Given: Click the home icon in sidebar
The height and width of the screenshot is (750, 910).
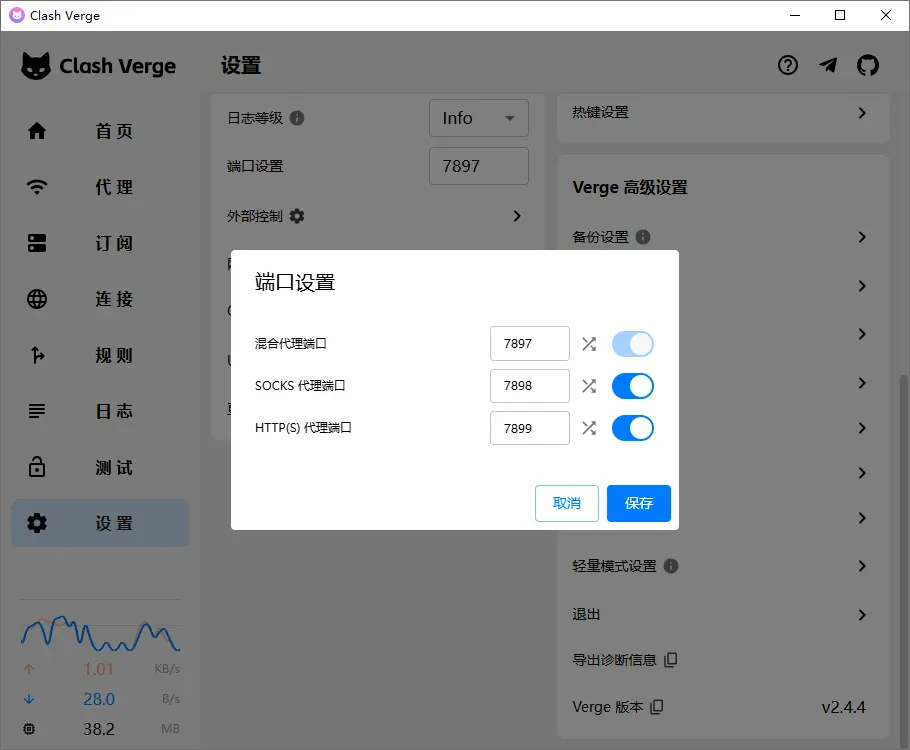Looking at the screenshot, I should point(37,131).
